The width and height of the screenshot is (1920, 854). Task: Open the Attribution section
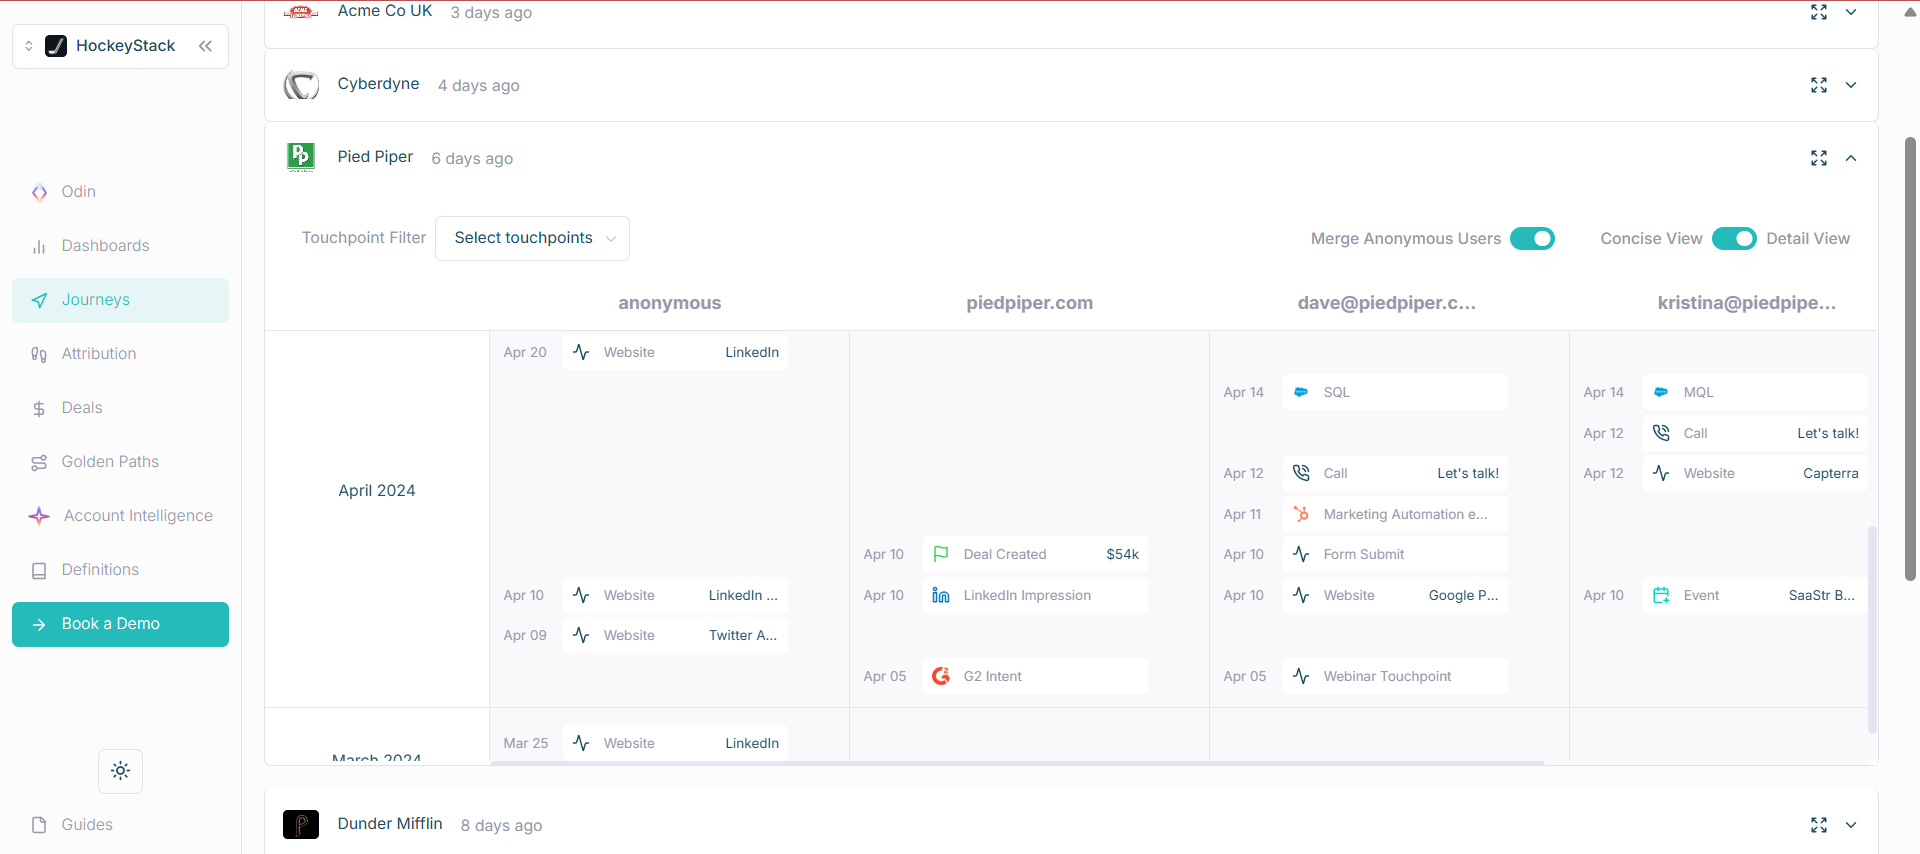(120, 354)
